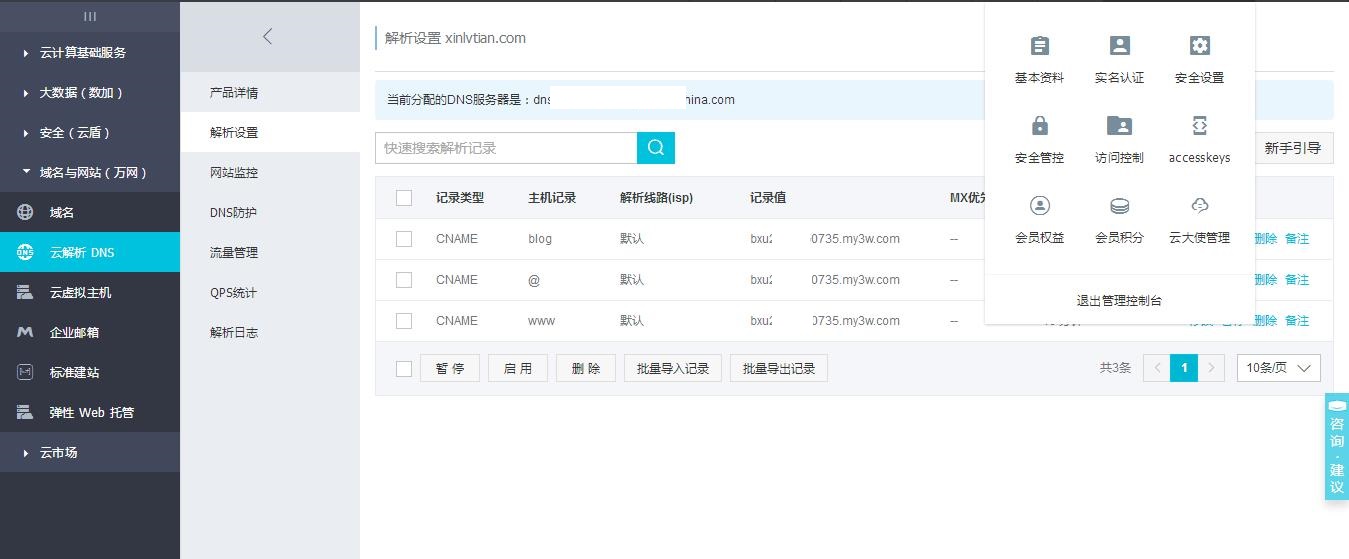
Task: Click the 安全设置 gear icon
Action: (1199, 46)
